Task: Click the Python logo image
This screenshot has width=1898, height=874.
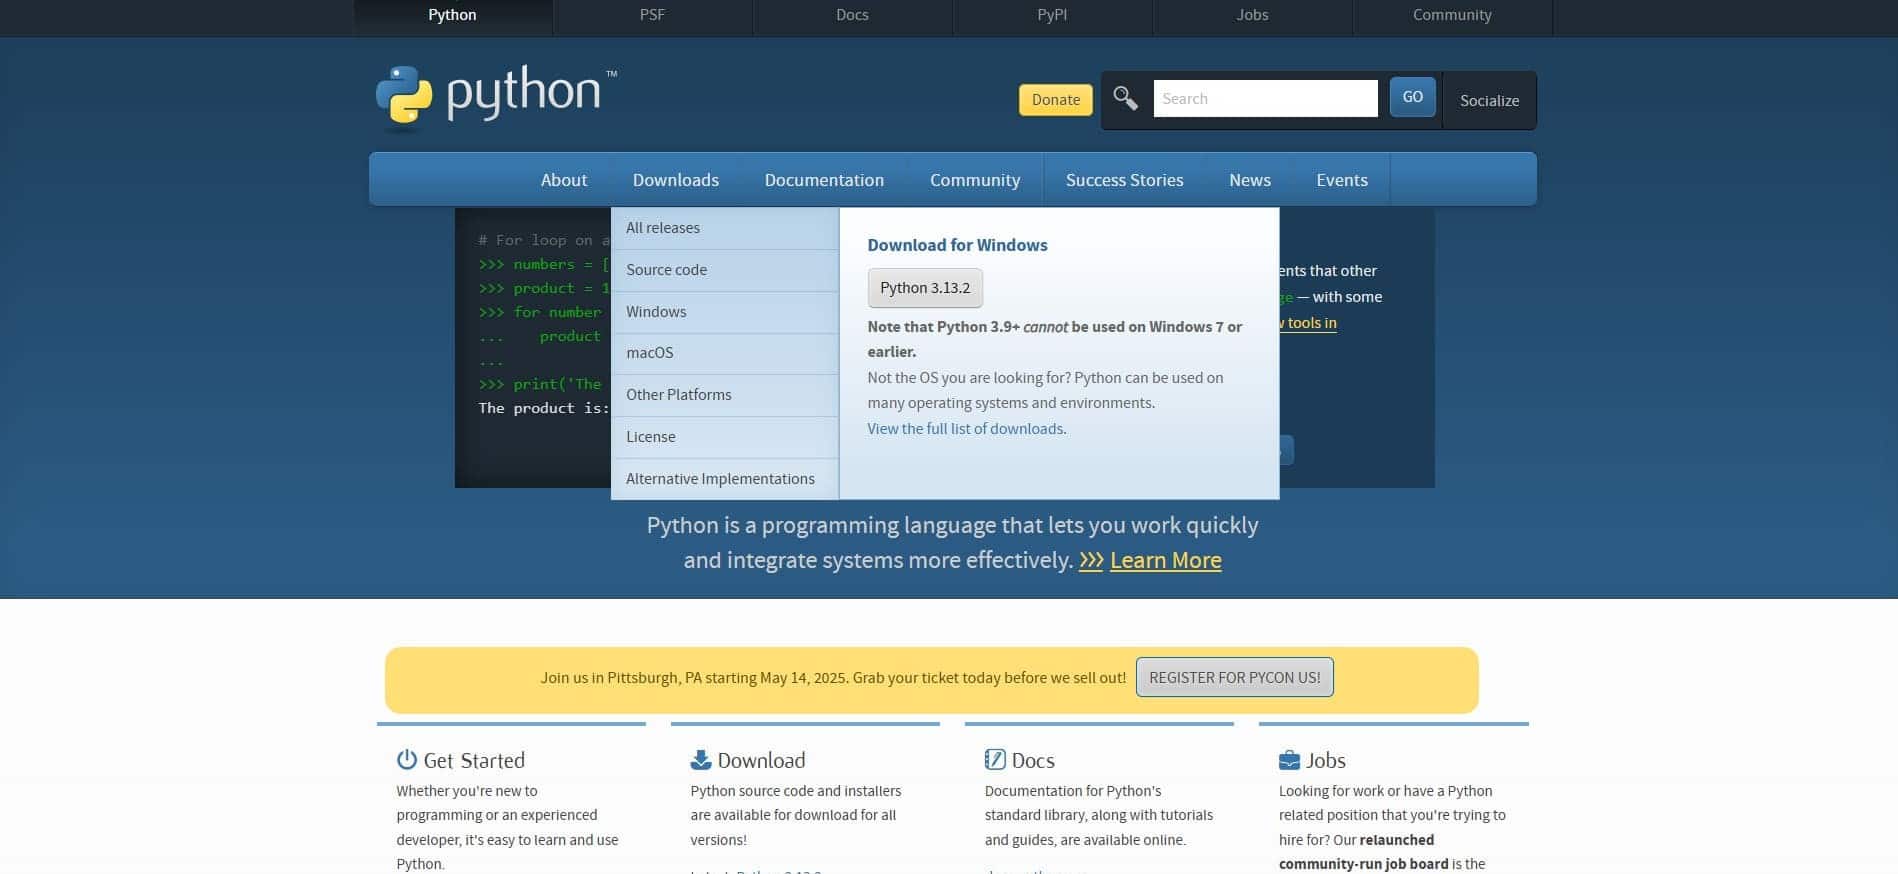Action: pos(496,98)
